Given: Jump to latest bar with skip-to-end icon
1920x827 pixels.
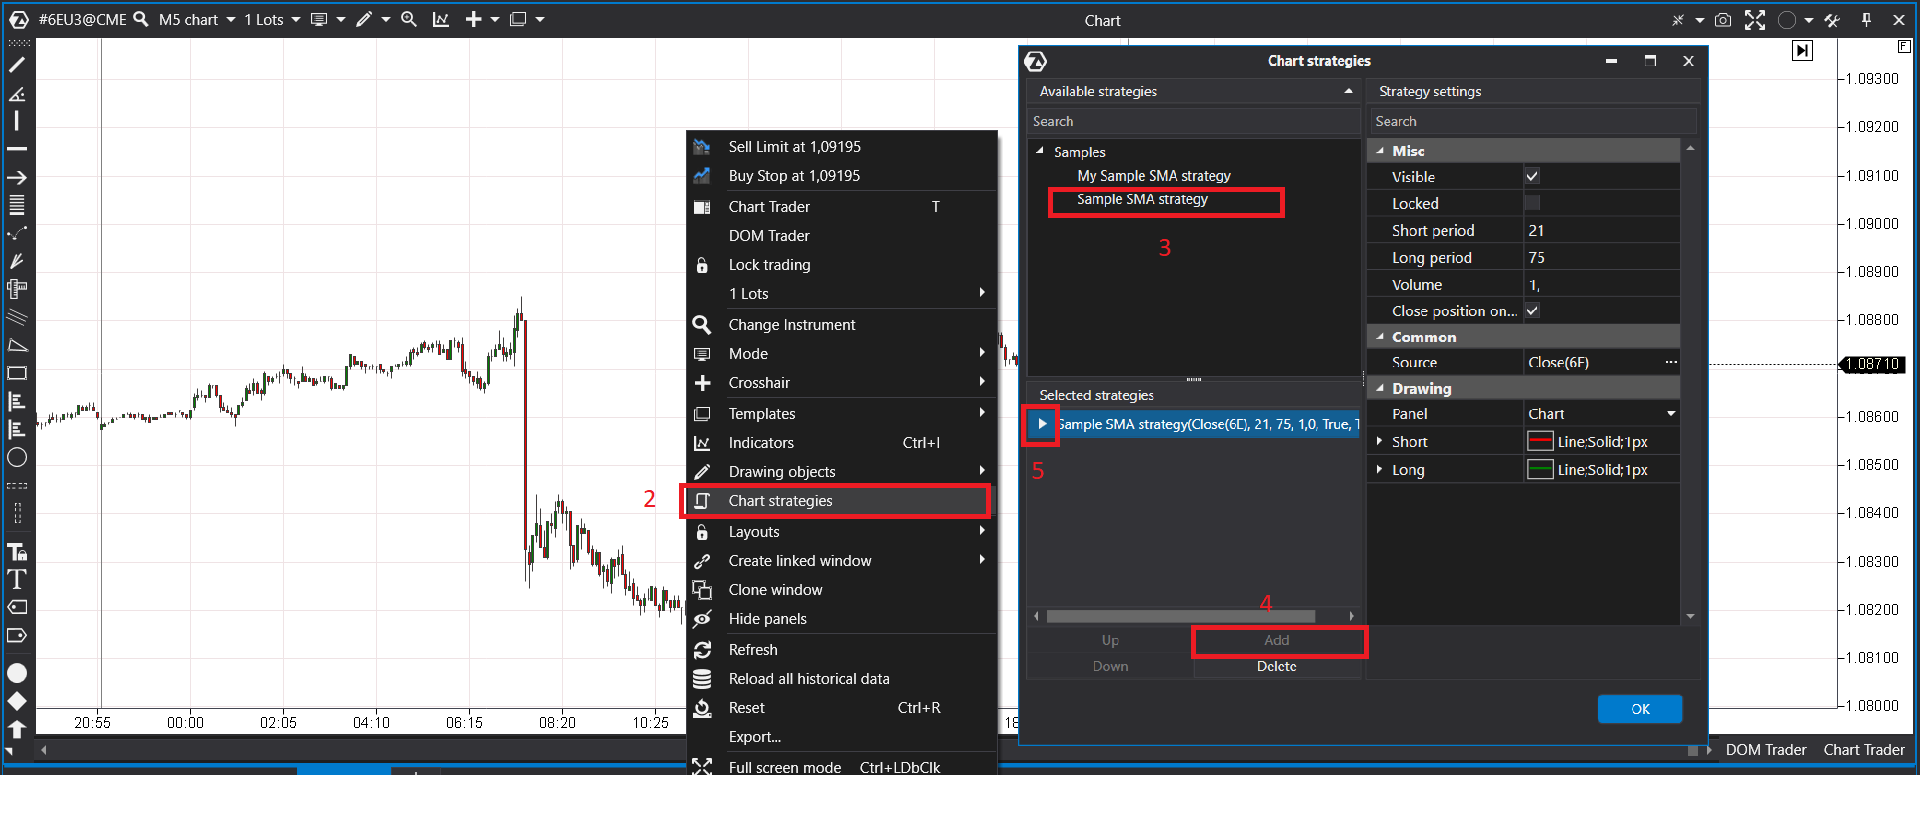Looking at the screenshot, I should [1802, 50].
